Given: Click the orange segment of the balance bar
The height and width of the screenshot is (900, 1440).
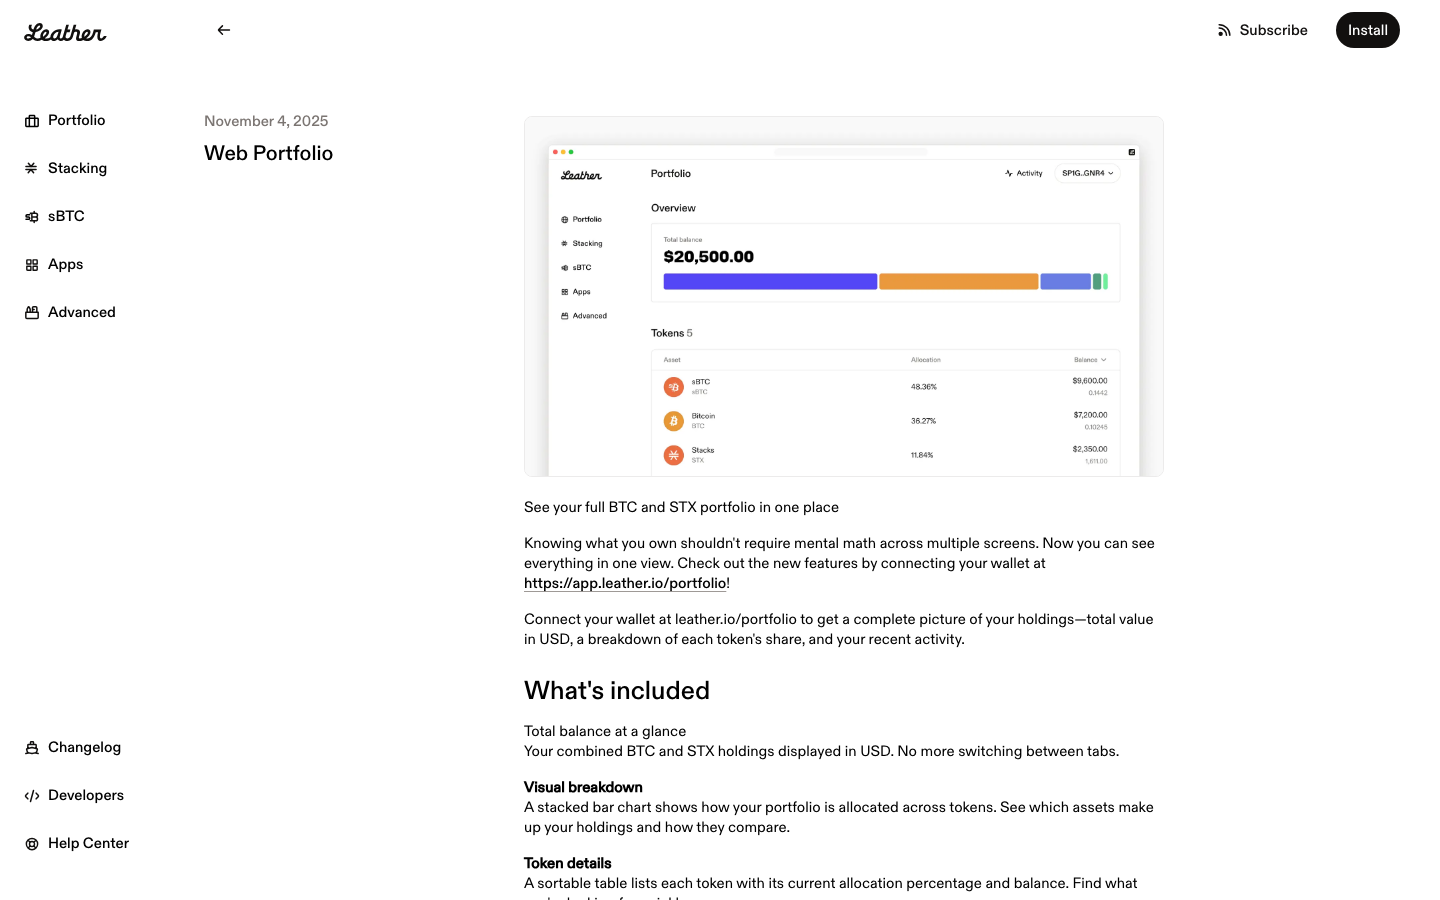Looking at the screenshot, I should 958,282.
